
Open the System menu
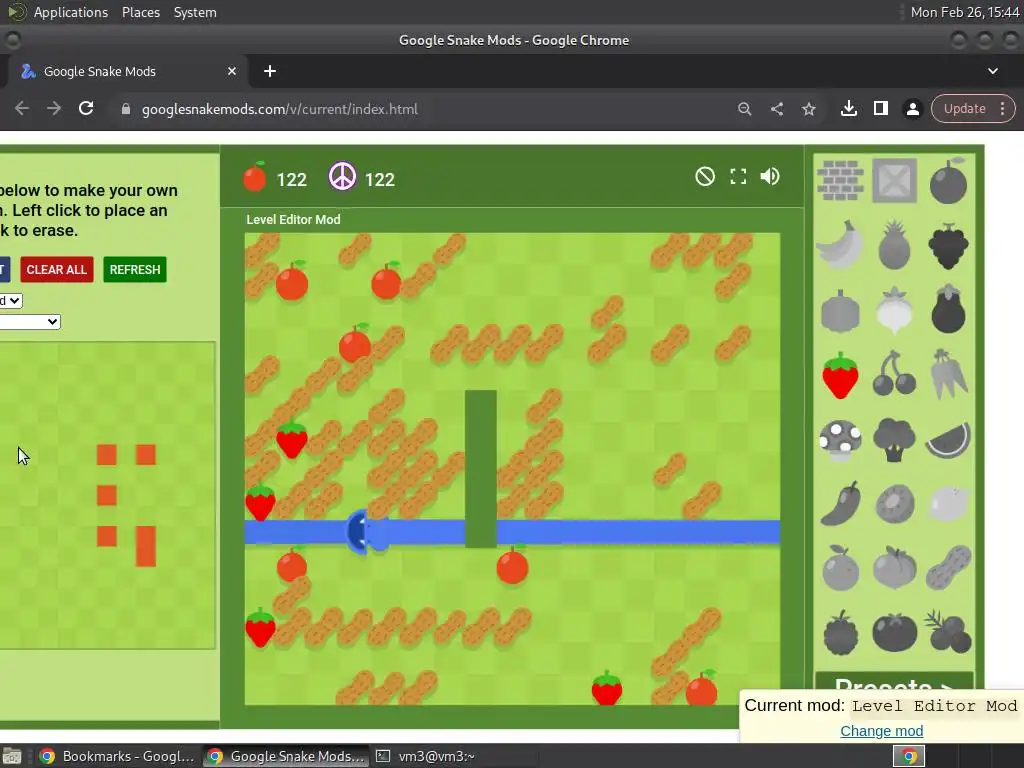coord(195,12)
